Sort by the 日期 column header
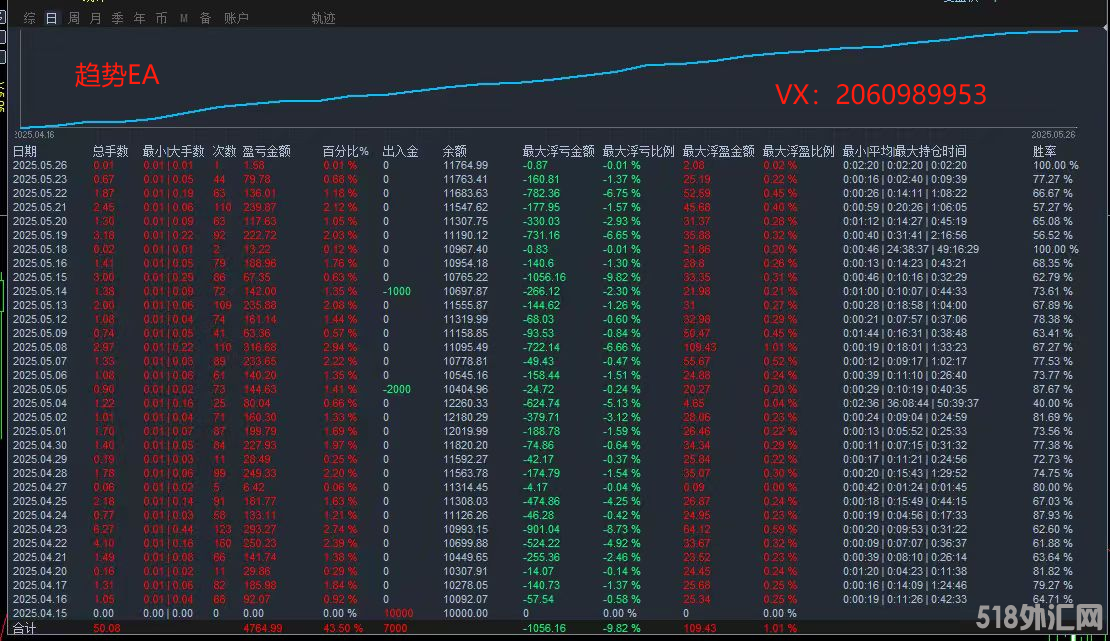Image resolution: width=1110 pixels, height=641 pixels. point(25,152)
